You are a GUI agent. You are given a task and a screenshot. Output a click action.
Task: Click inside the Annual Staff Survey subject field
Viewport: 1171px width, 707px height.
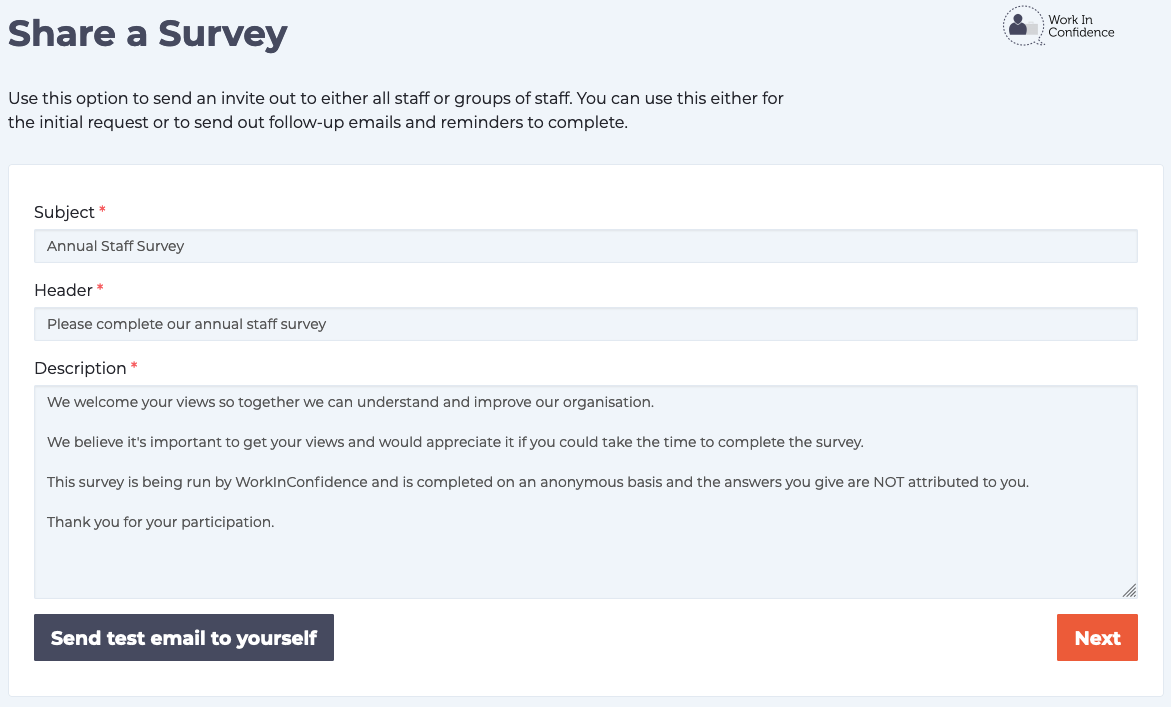click(x=586, y=245)
